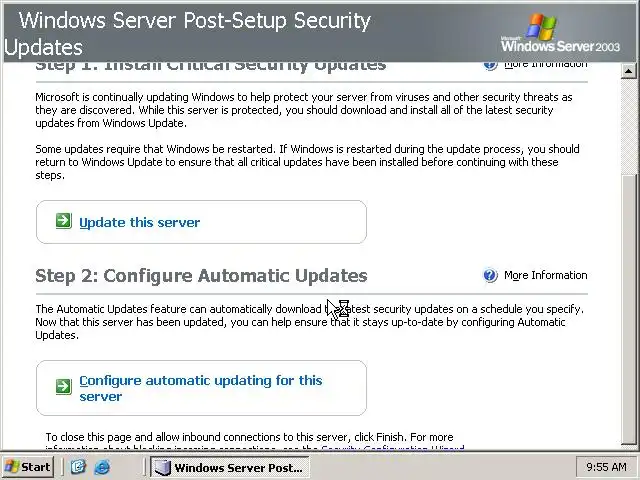Click the partially hidden Step 1 help icon
640x480 pixels.
490,64
